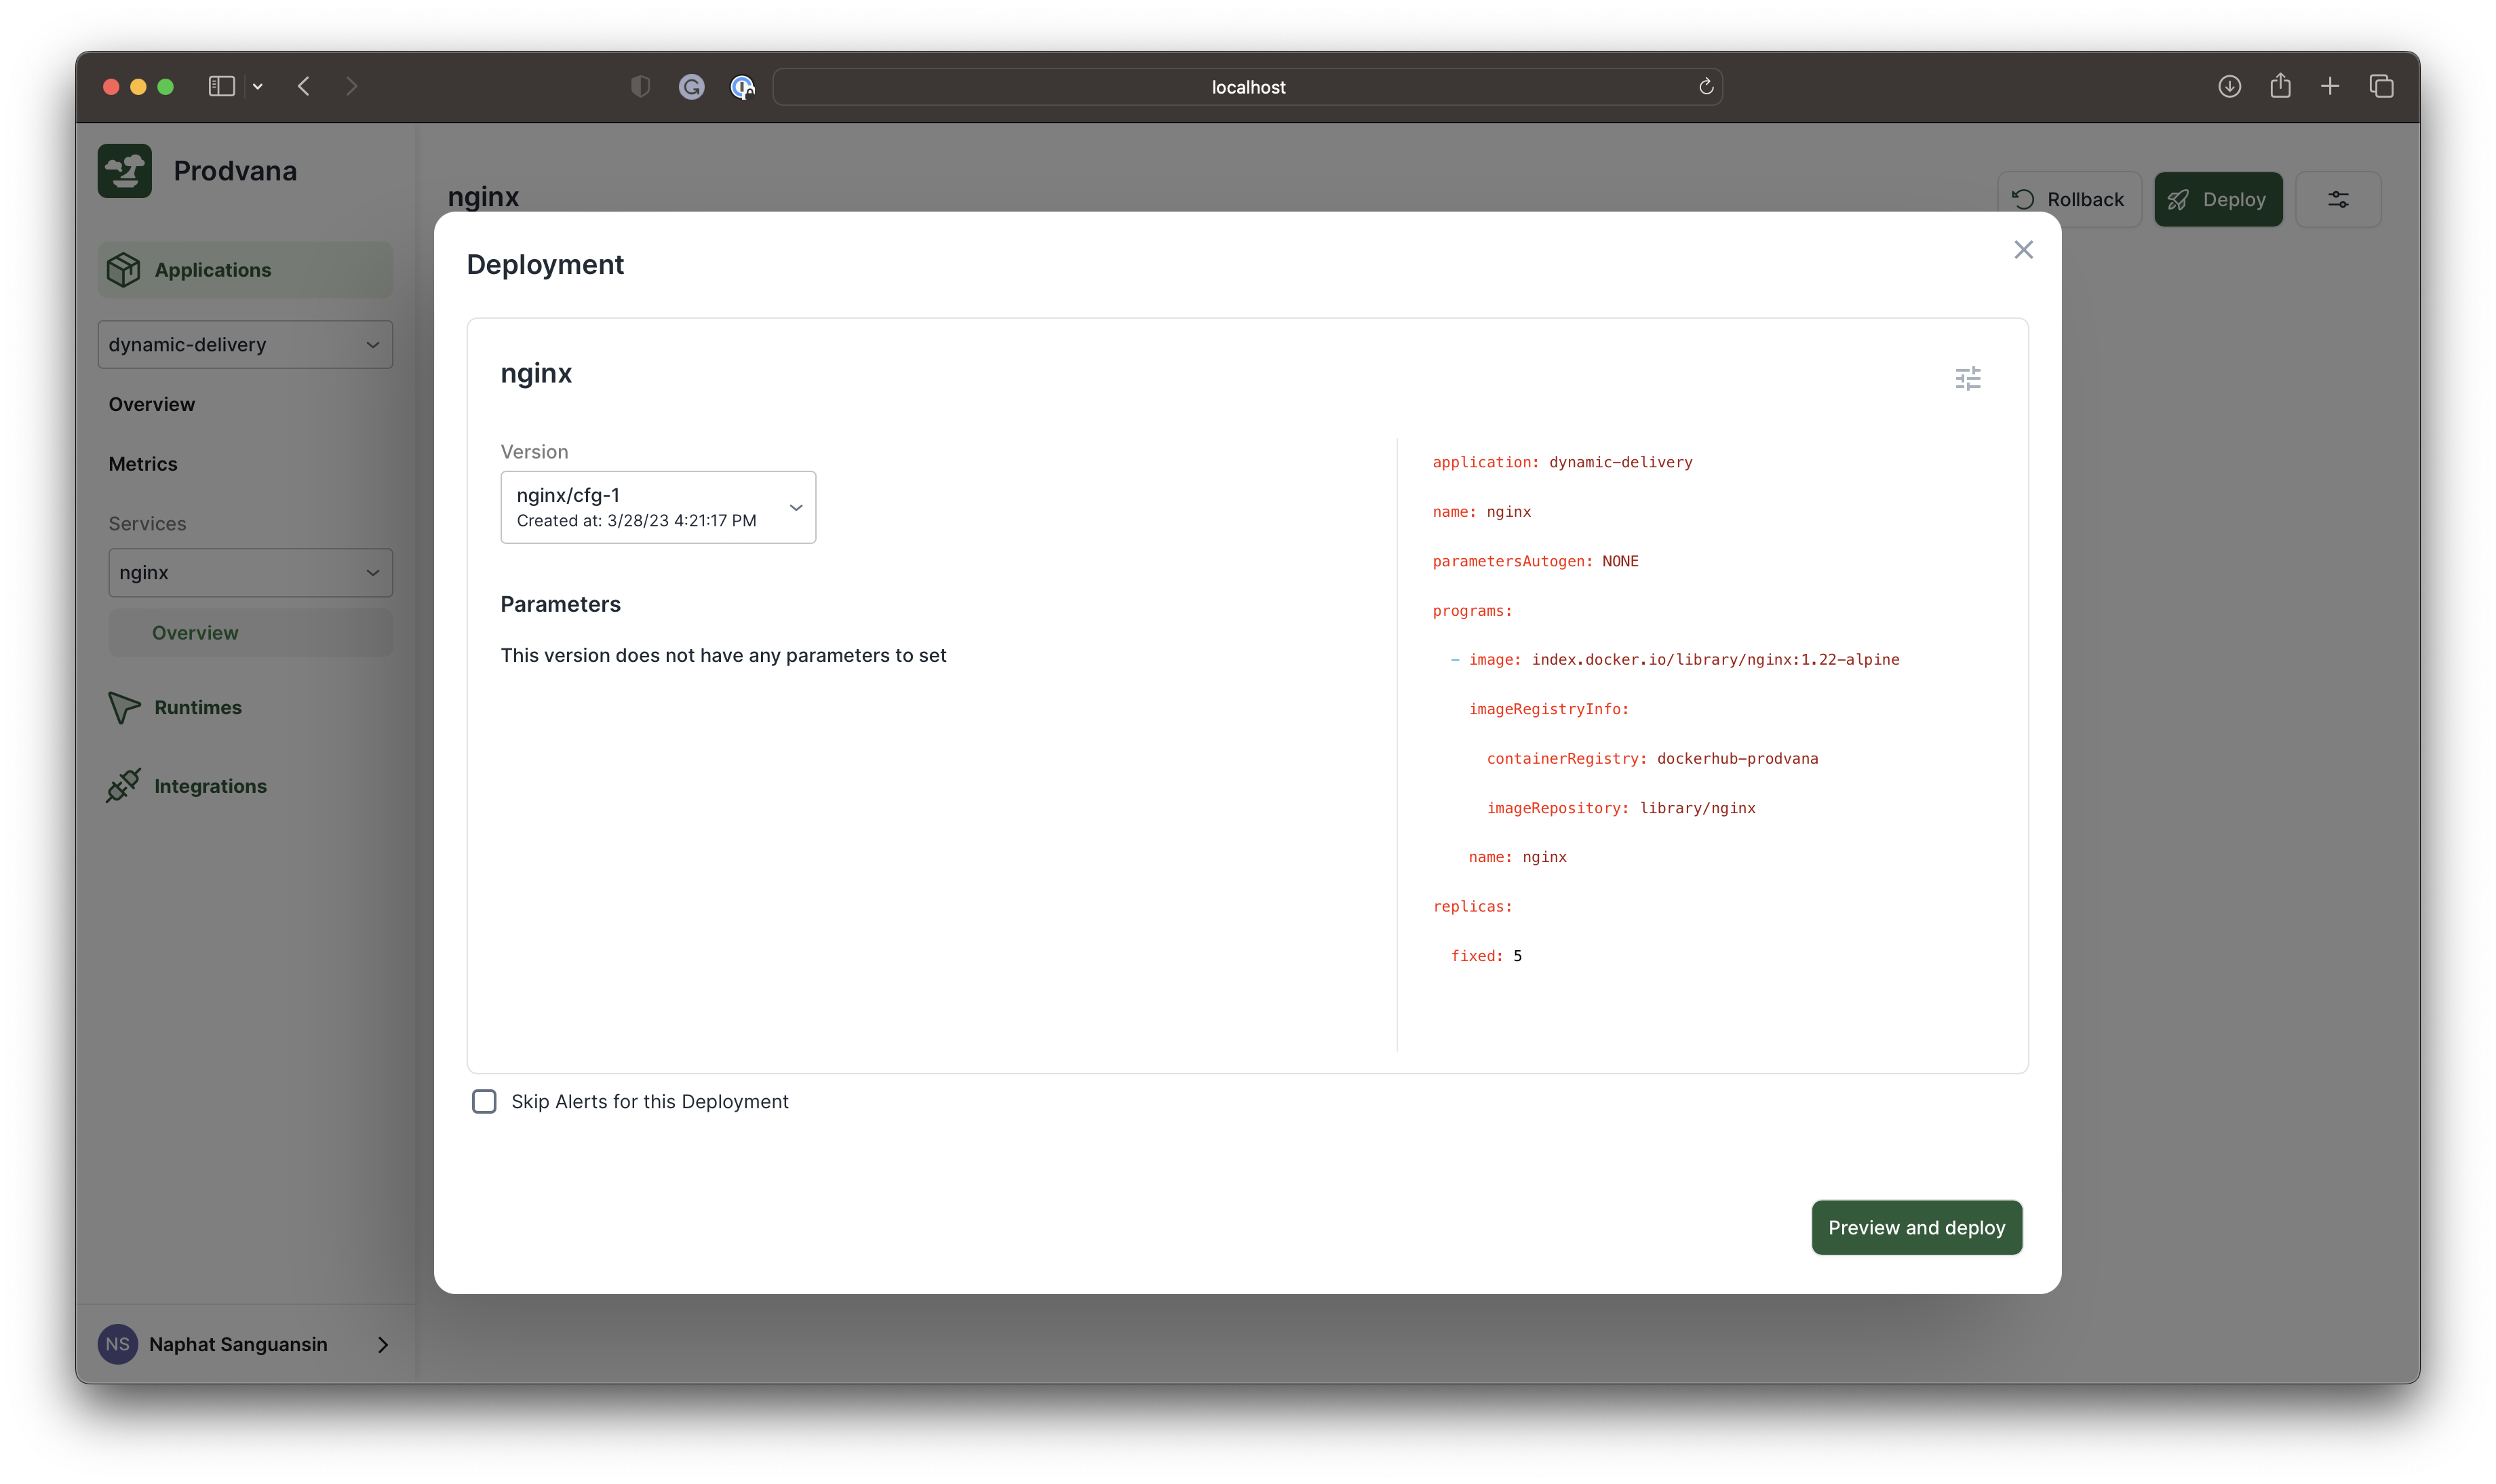
Task: Toggle the Safari sidebar icon
Action: [x=221, y=87]
